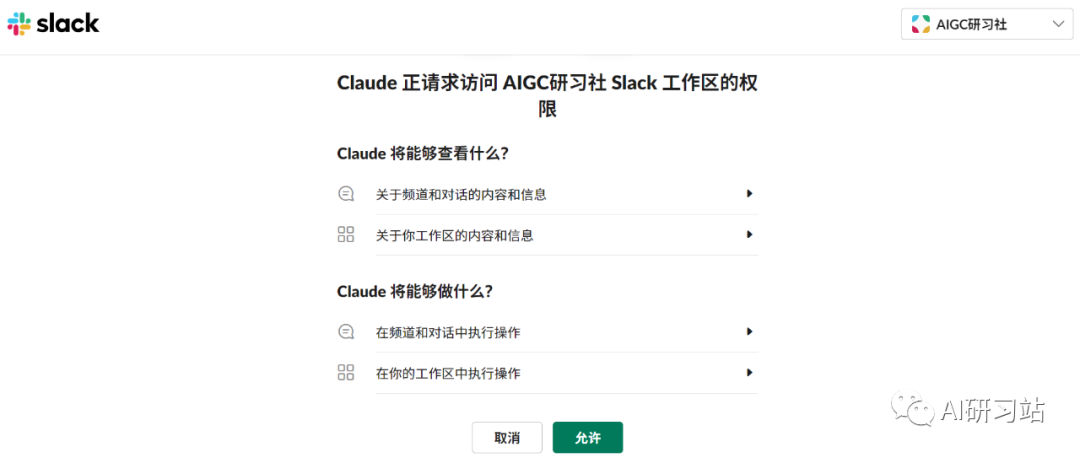Click chat bubble icon beside 关于频道和对话的内容和信息
This screenshot has height=458, width=1080.
click(346, 194)
